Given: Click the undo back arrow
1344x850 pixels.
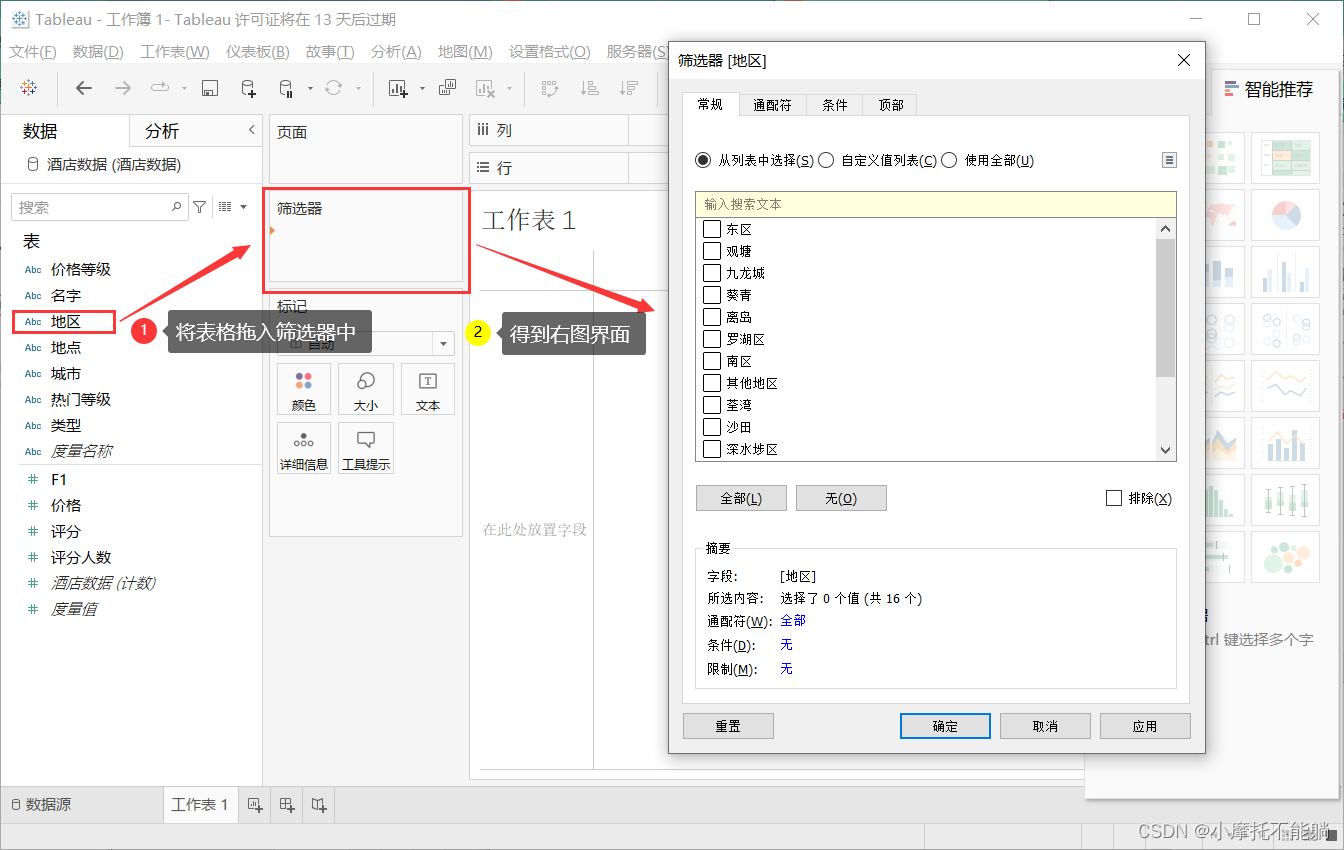Looking at the screenshot, I should tap(84, 88).
